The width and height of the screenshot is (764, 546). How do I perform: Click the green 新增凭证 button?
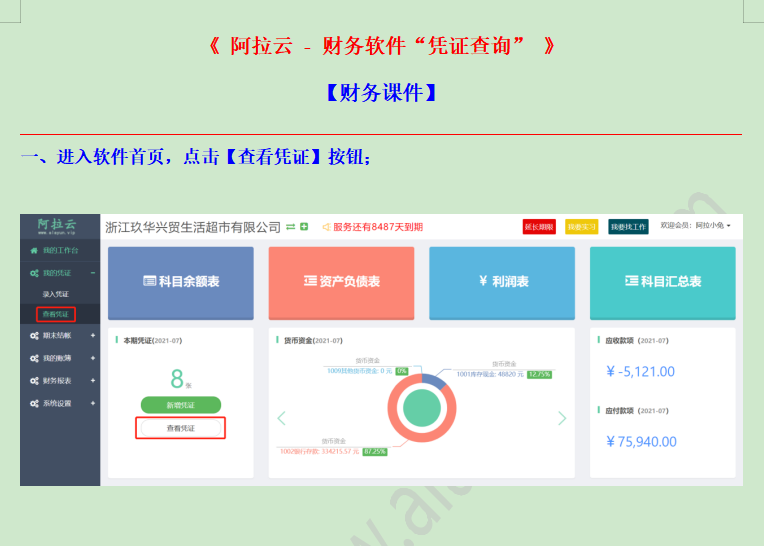coord(181,405)
